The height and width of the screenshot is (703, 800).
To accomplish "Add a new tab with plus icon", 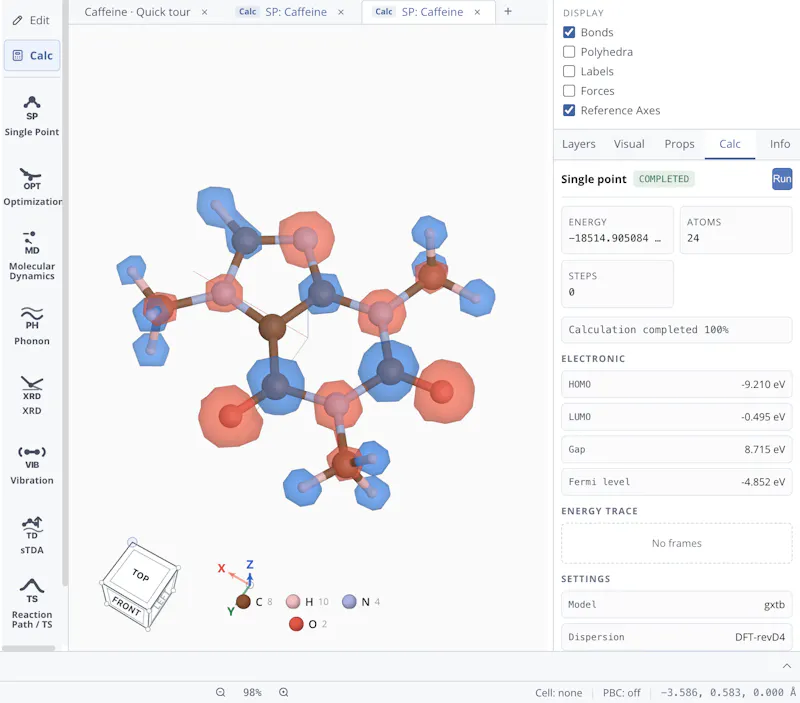I will (508, 11).
